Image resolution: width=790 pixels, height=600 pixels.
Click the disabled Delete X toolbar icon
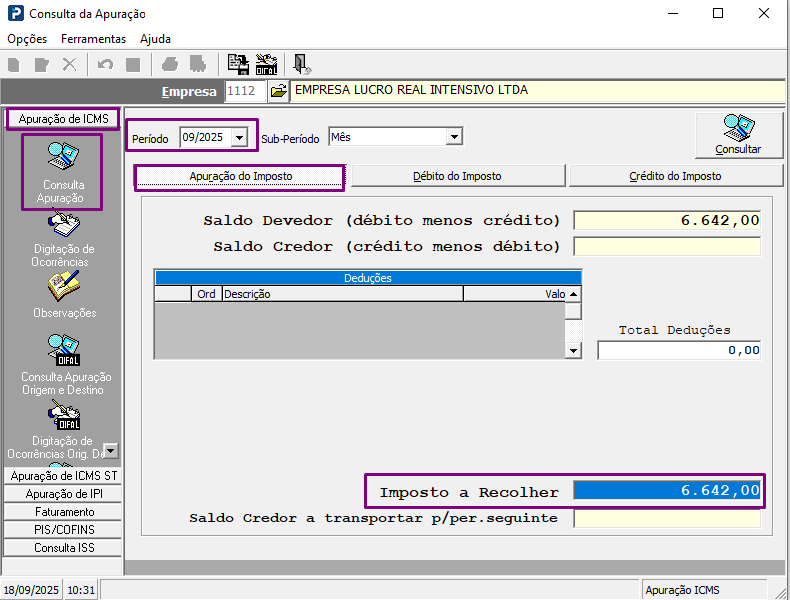[x=70, y=64]
